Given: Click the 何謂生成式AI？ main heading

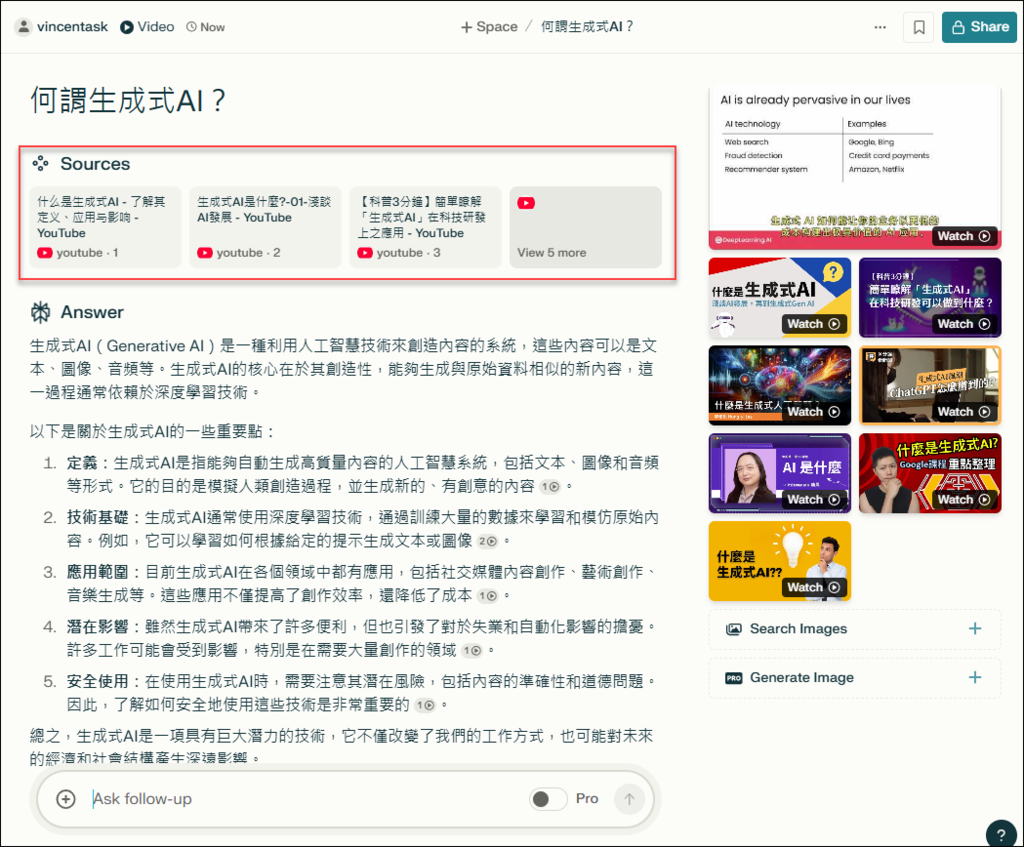Looking at the screenshot, I should (x=128, y=101).
